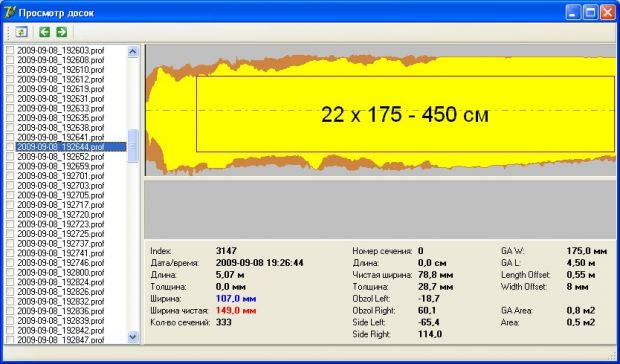This screenshot has height=364, width=620.
Task: Select file 2009-09-08_192703.prof
Action: 60,185
